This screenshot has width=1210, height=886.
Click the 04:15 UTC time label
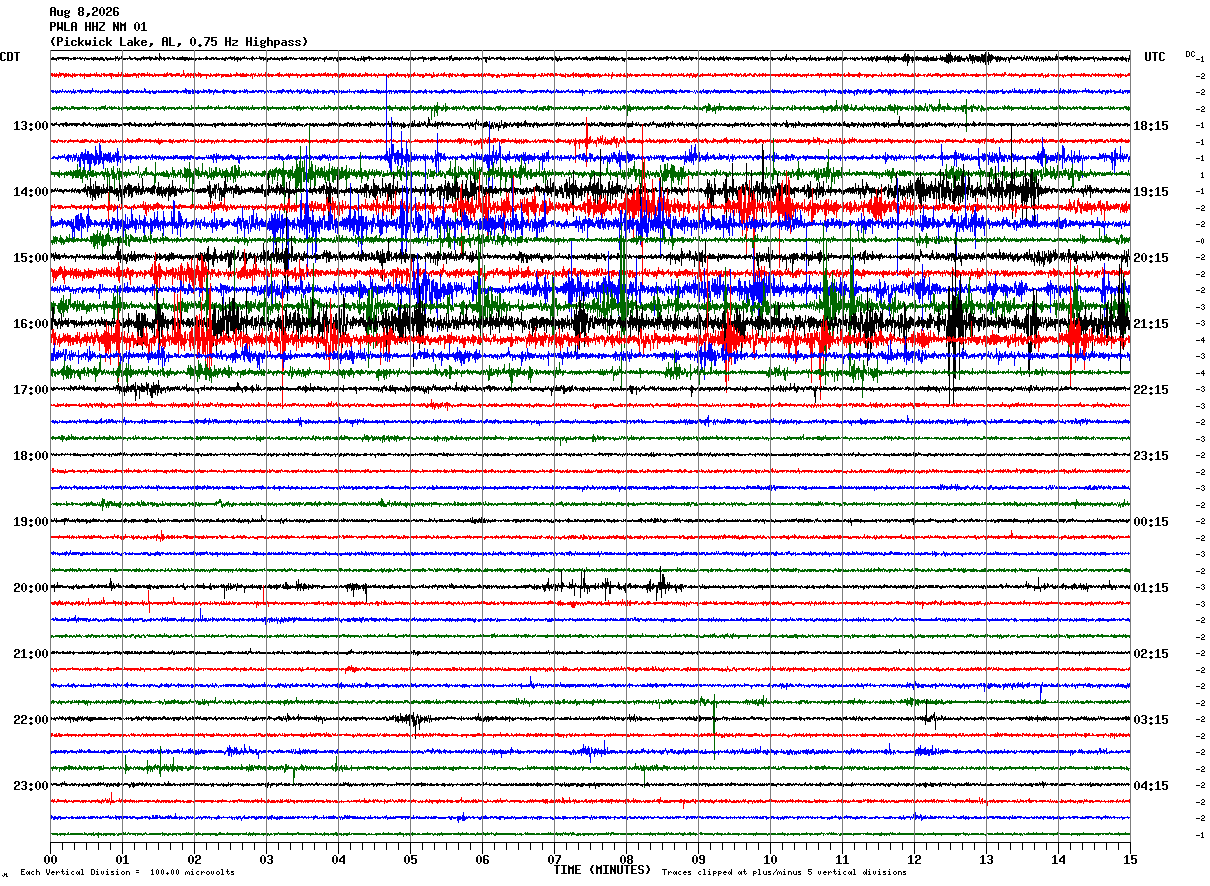pos(1151,786)
